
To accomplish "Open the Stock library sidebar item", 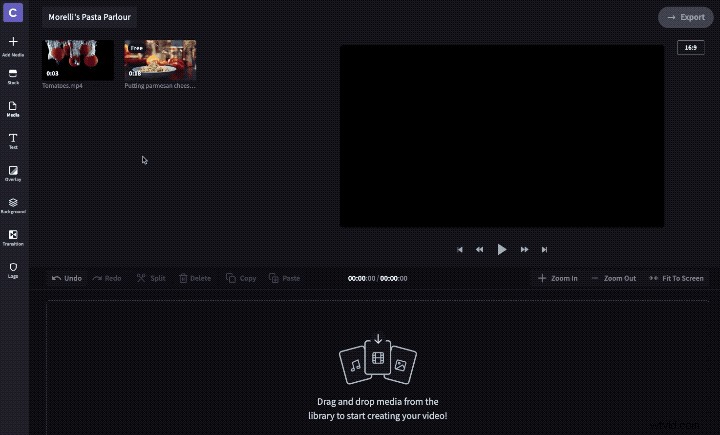I will [13, 77].
